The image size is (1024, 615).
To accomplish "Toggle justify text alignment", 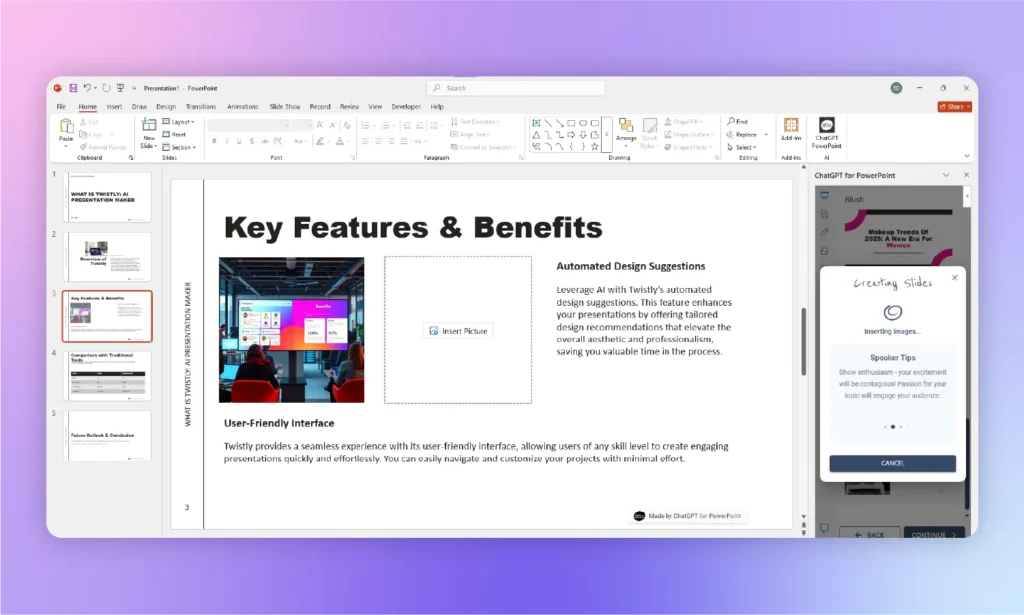I will (404, 141).
